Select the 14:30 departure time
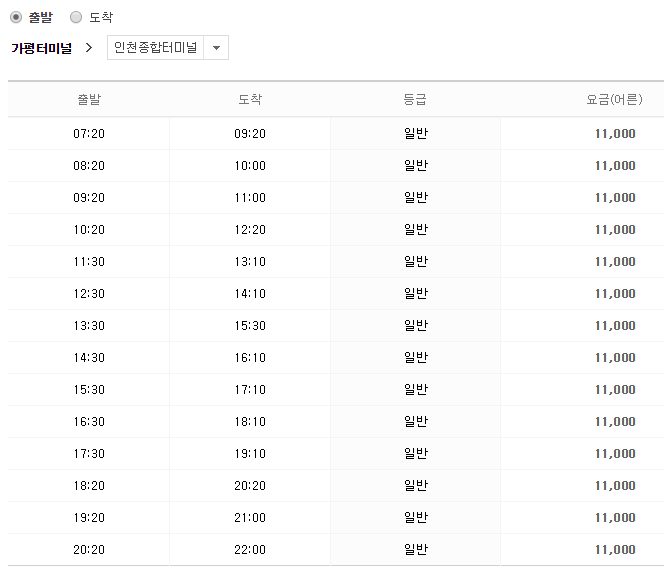 tap(89, 358)
